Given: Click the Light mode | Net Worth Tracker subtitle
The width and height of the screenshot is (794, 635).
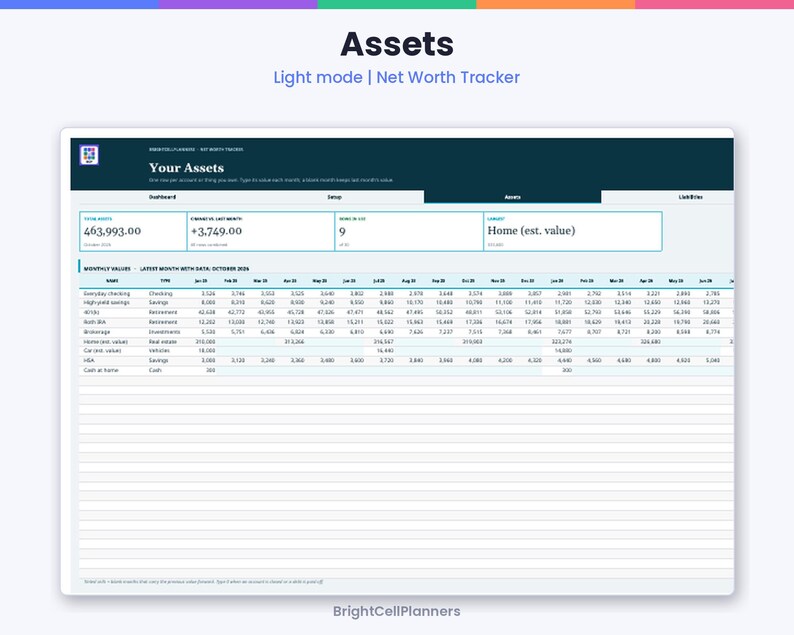Looking at the screenshot, I should (x=396, y=77).
